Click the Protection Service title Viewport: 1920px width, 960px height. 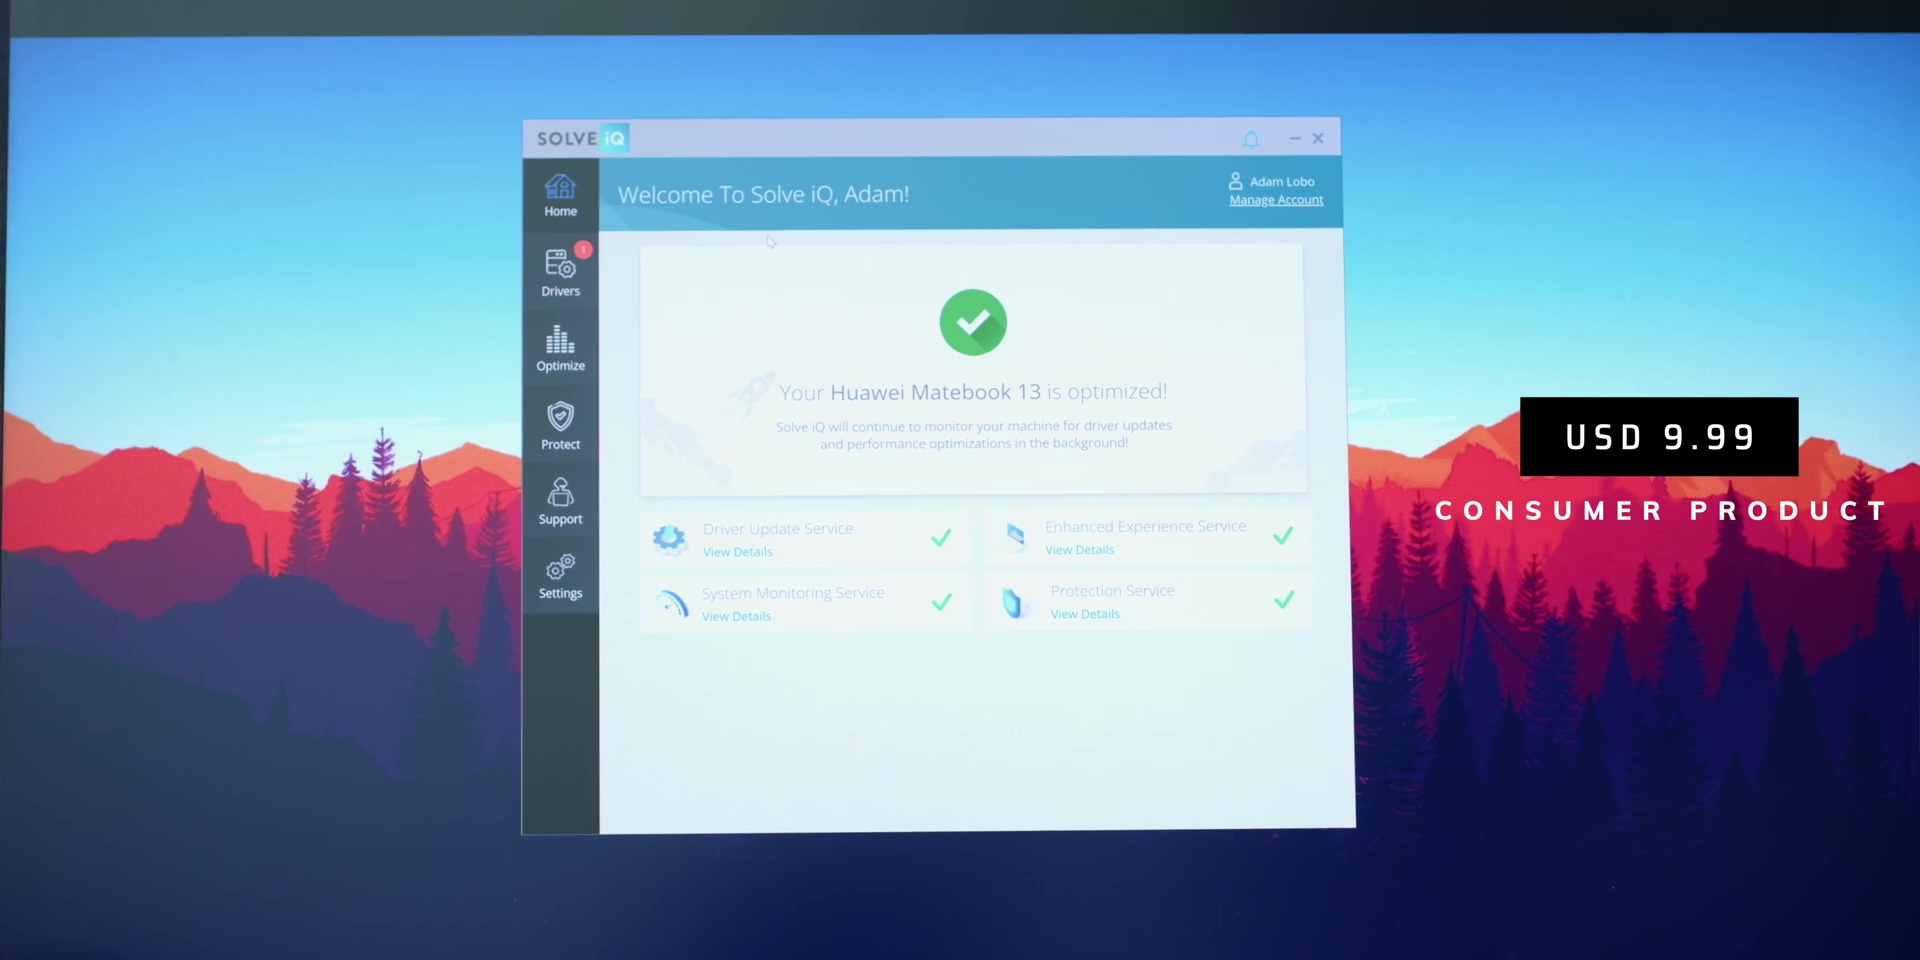(1112, 591)
